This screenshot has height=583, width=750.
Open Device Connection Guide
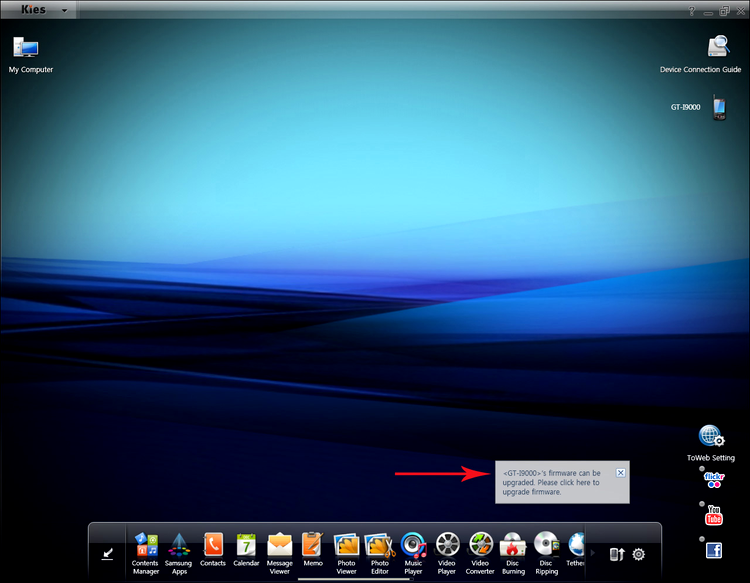[718, 46]
